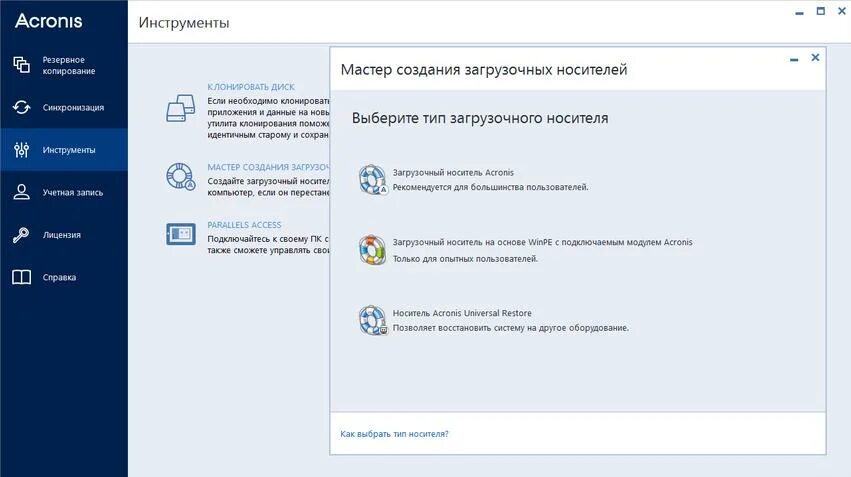Minimize the media builder wizard dialog
This screenshot has height=477, width=851.
coord(794,59)
